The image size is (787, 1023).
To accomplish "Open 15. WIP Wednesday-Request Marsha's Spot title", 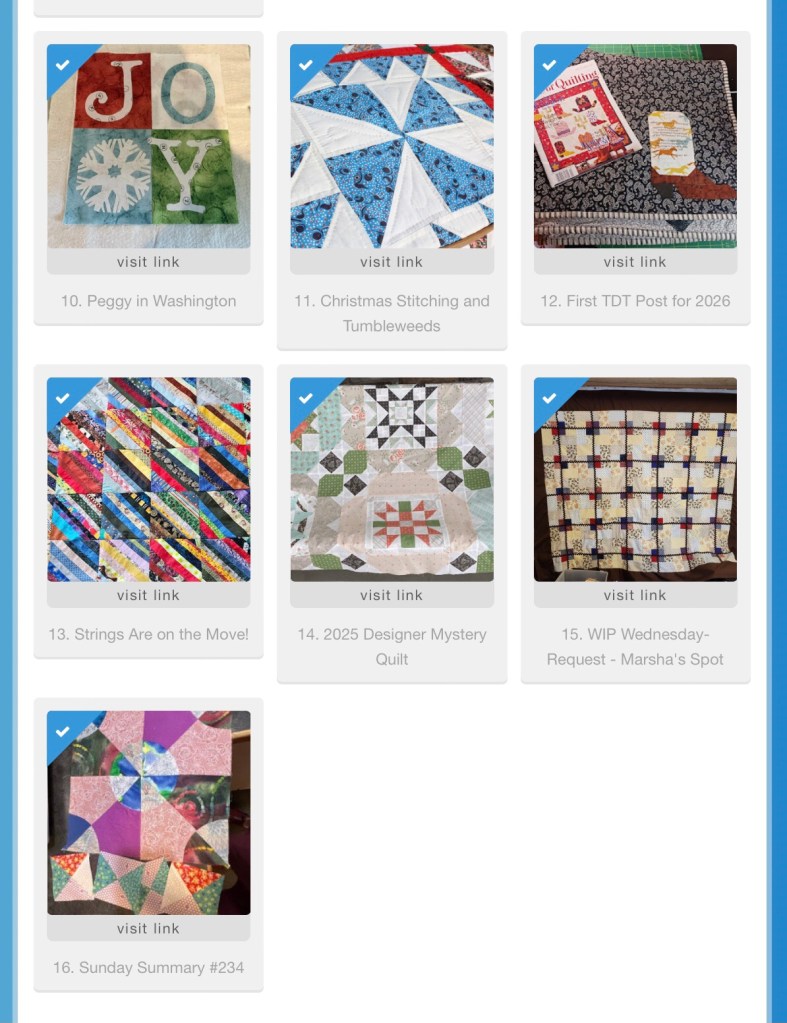I will click(636, 647).
